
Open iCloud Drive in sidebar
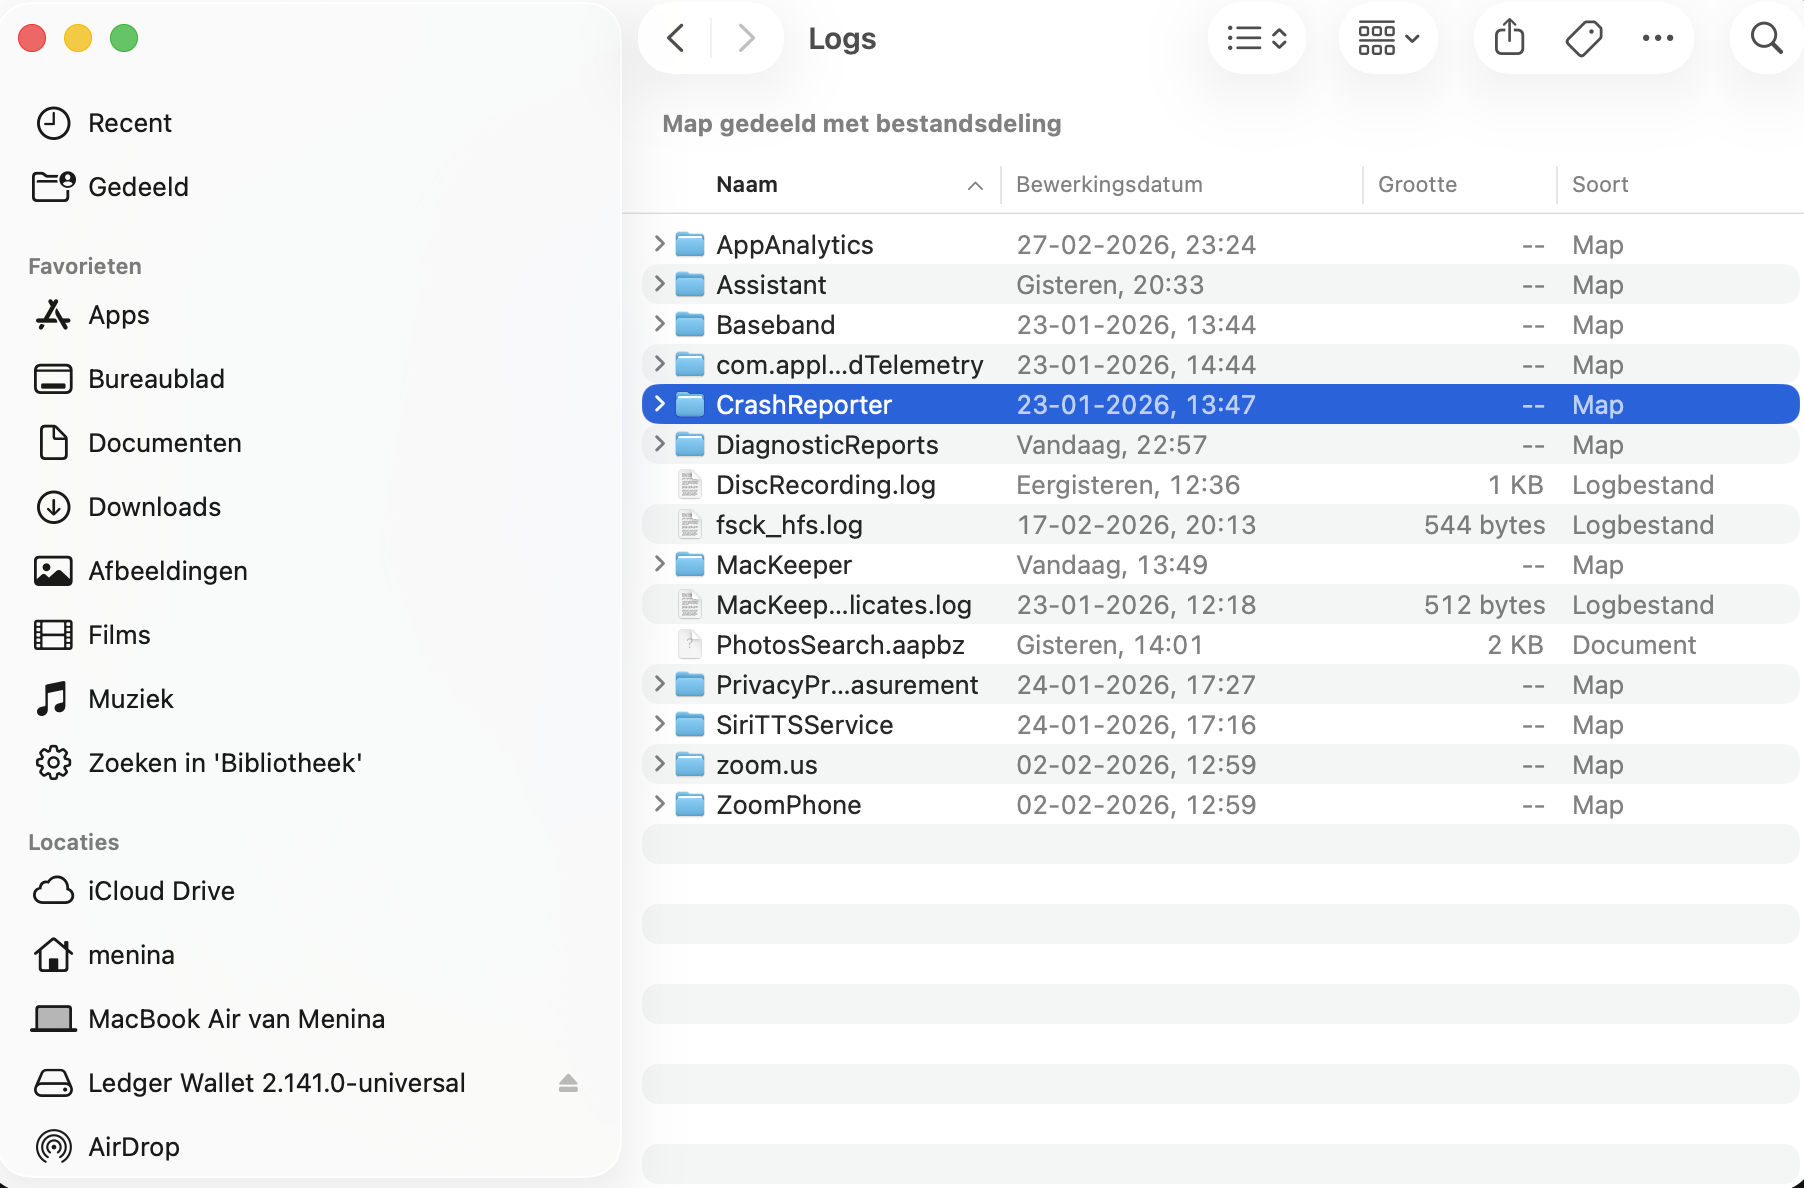coord(161,891)
